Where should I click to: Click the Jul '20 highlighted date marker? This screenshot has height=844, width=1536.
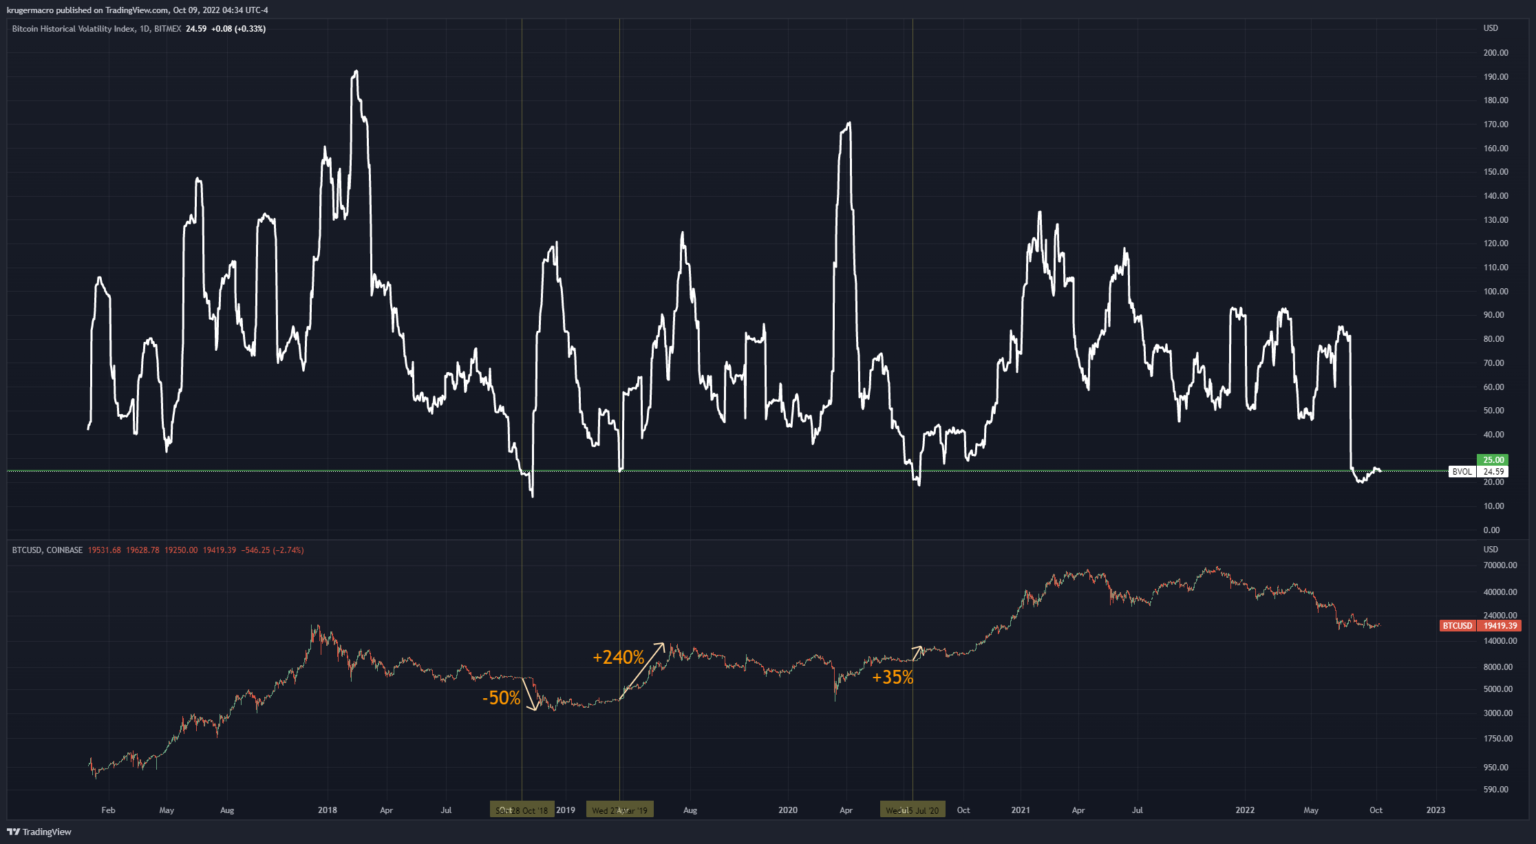[912, 810]
